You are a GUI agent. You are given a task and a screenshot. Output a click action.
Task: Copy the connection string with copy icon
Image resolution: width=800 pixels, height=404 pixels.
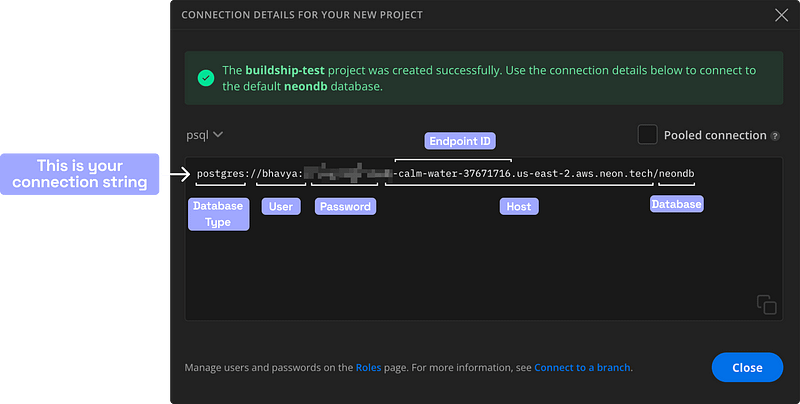[x=766, y=305]
